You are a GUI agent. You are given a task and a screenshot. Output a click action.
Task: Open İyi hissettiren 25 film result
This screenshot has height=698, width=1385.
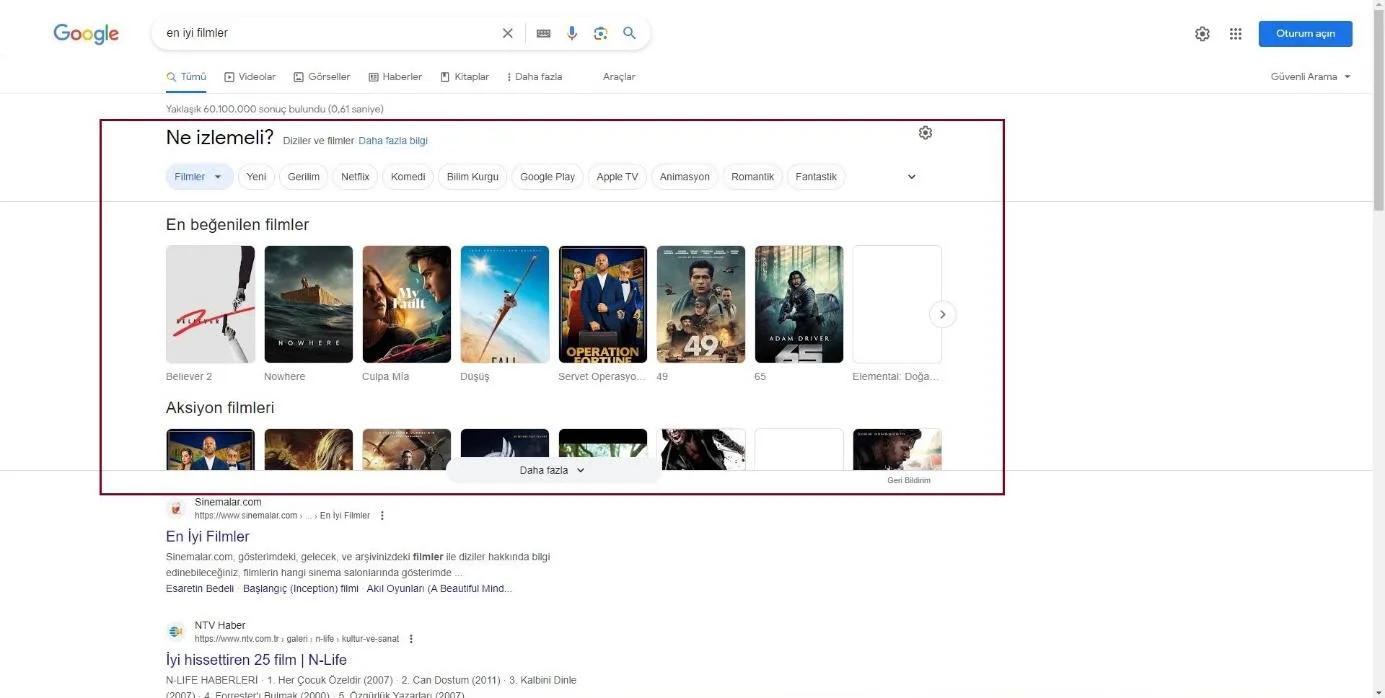[x=256, y=660]
